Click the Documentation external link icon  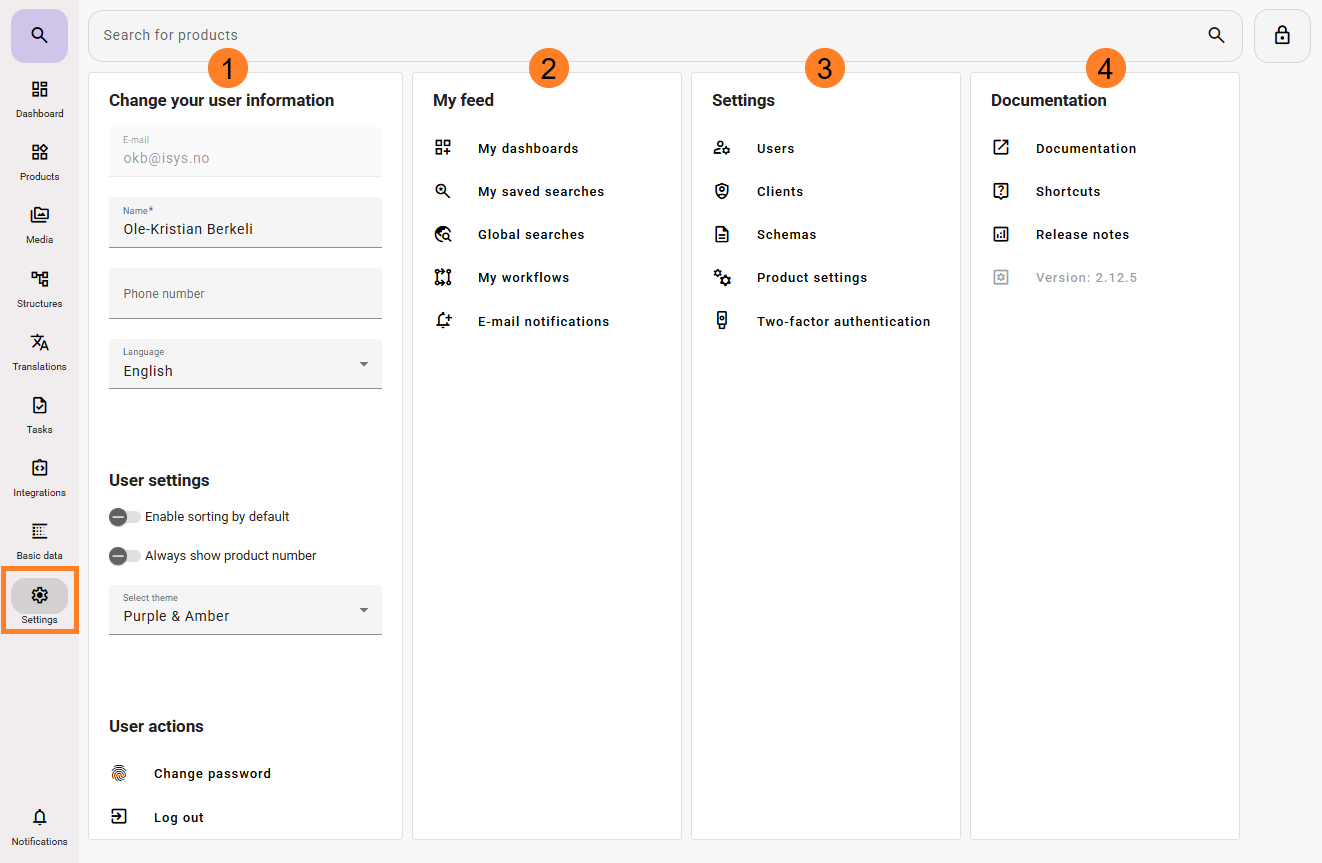[x=1001, y=148]
